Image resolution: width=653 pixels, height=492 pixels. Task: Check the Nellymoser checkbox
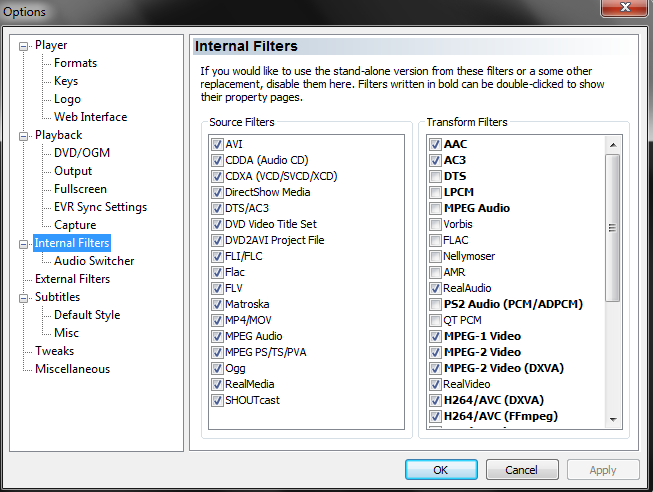435,256
